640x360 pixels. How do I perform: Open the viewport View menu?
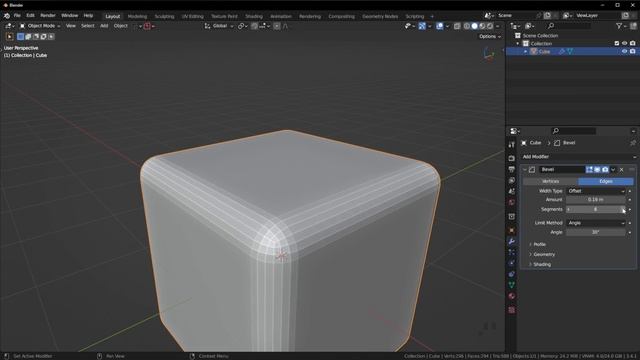click(71, 26)
